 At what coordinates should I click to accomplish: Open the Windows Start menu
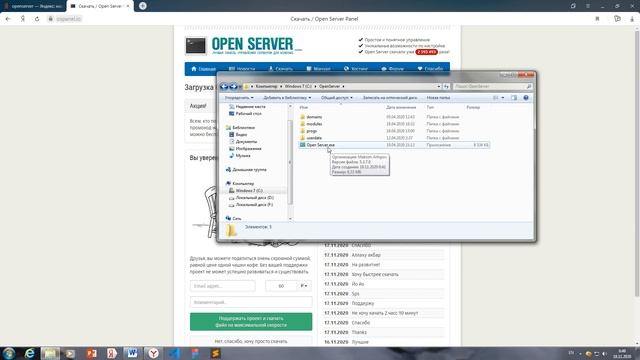pyautogui.click(x=9, y=353)
